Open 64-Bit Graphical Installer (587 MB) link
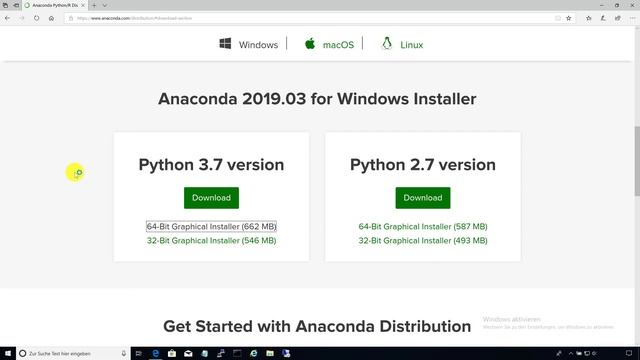Viewport: 640px width, 360px height. pos(422,227)
